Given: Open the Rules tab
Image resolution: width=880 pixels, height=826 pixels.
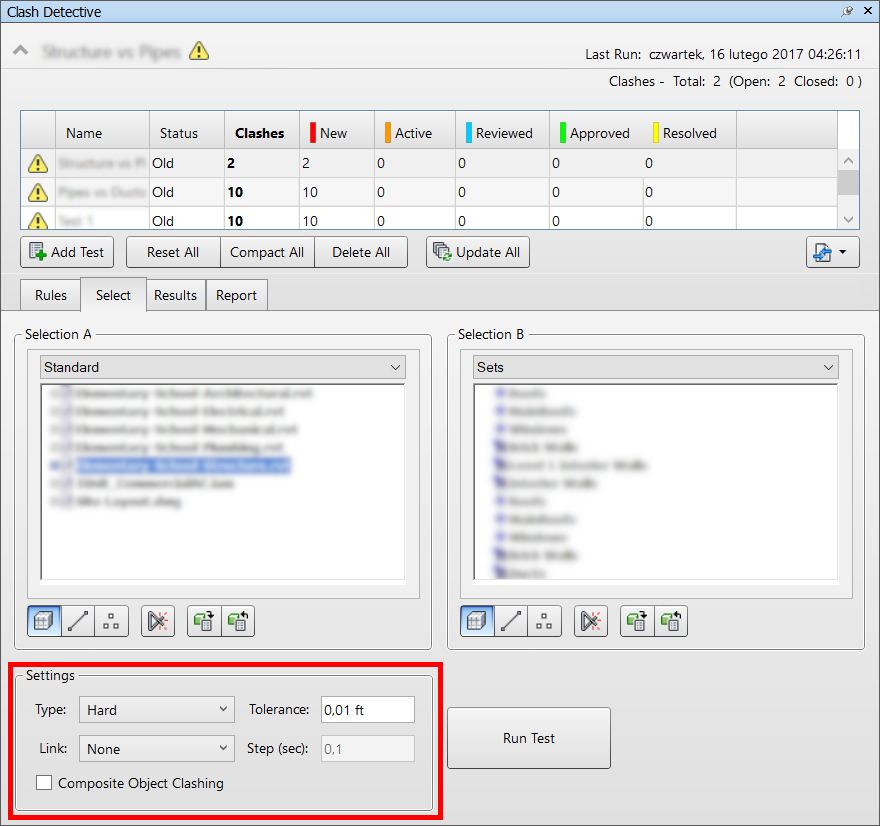Looking at the screenshot, I should pos(51,295).
